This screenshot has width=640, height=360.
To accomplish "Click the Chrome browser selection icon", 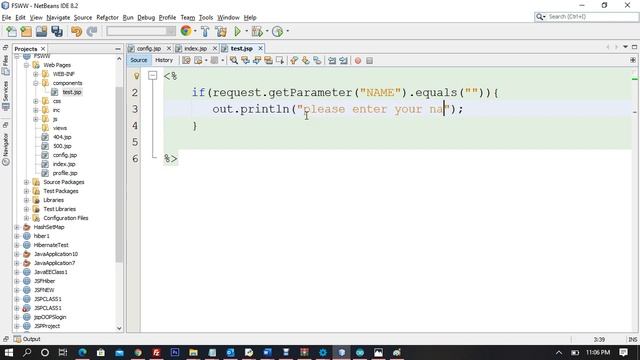I will 186,31.
